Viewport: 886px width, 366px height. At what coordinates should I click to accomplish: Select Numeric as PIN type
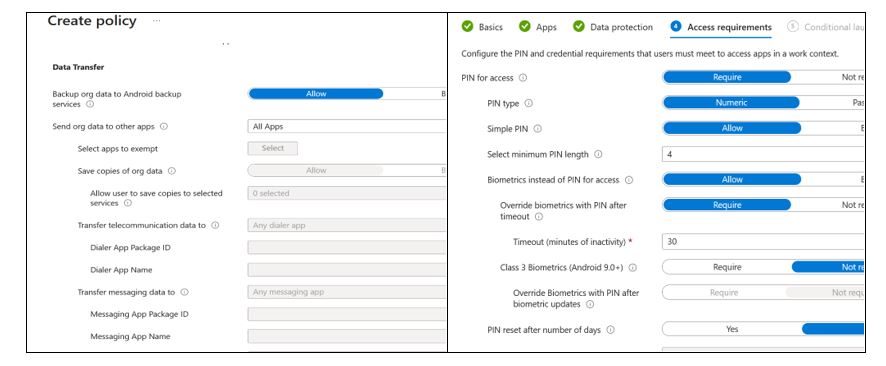point(731,103)
